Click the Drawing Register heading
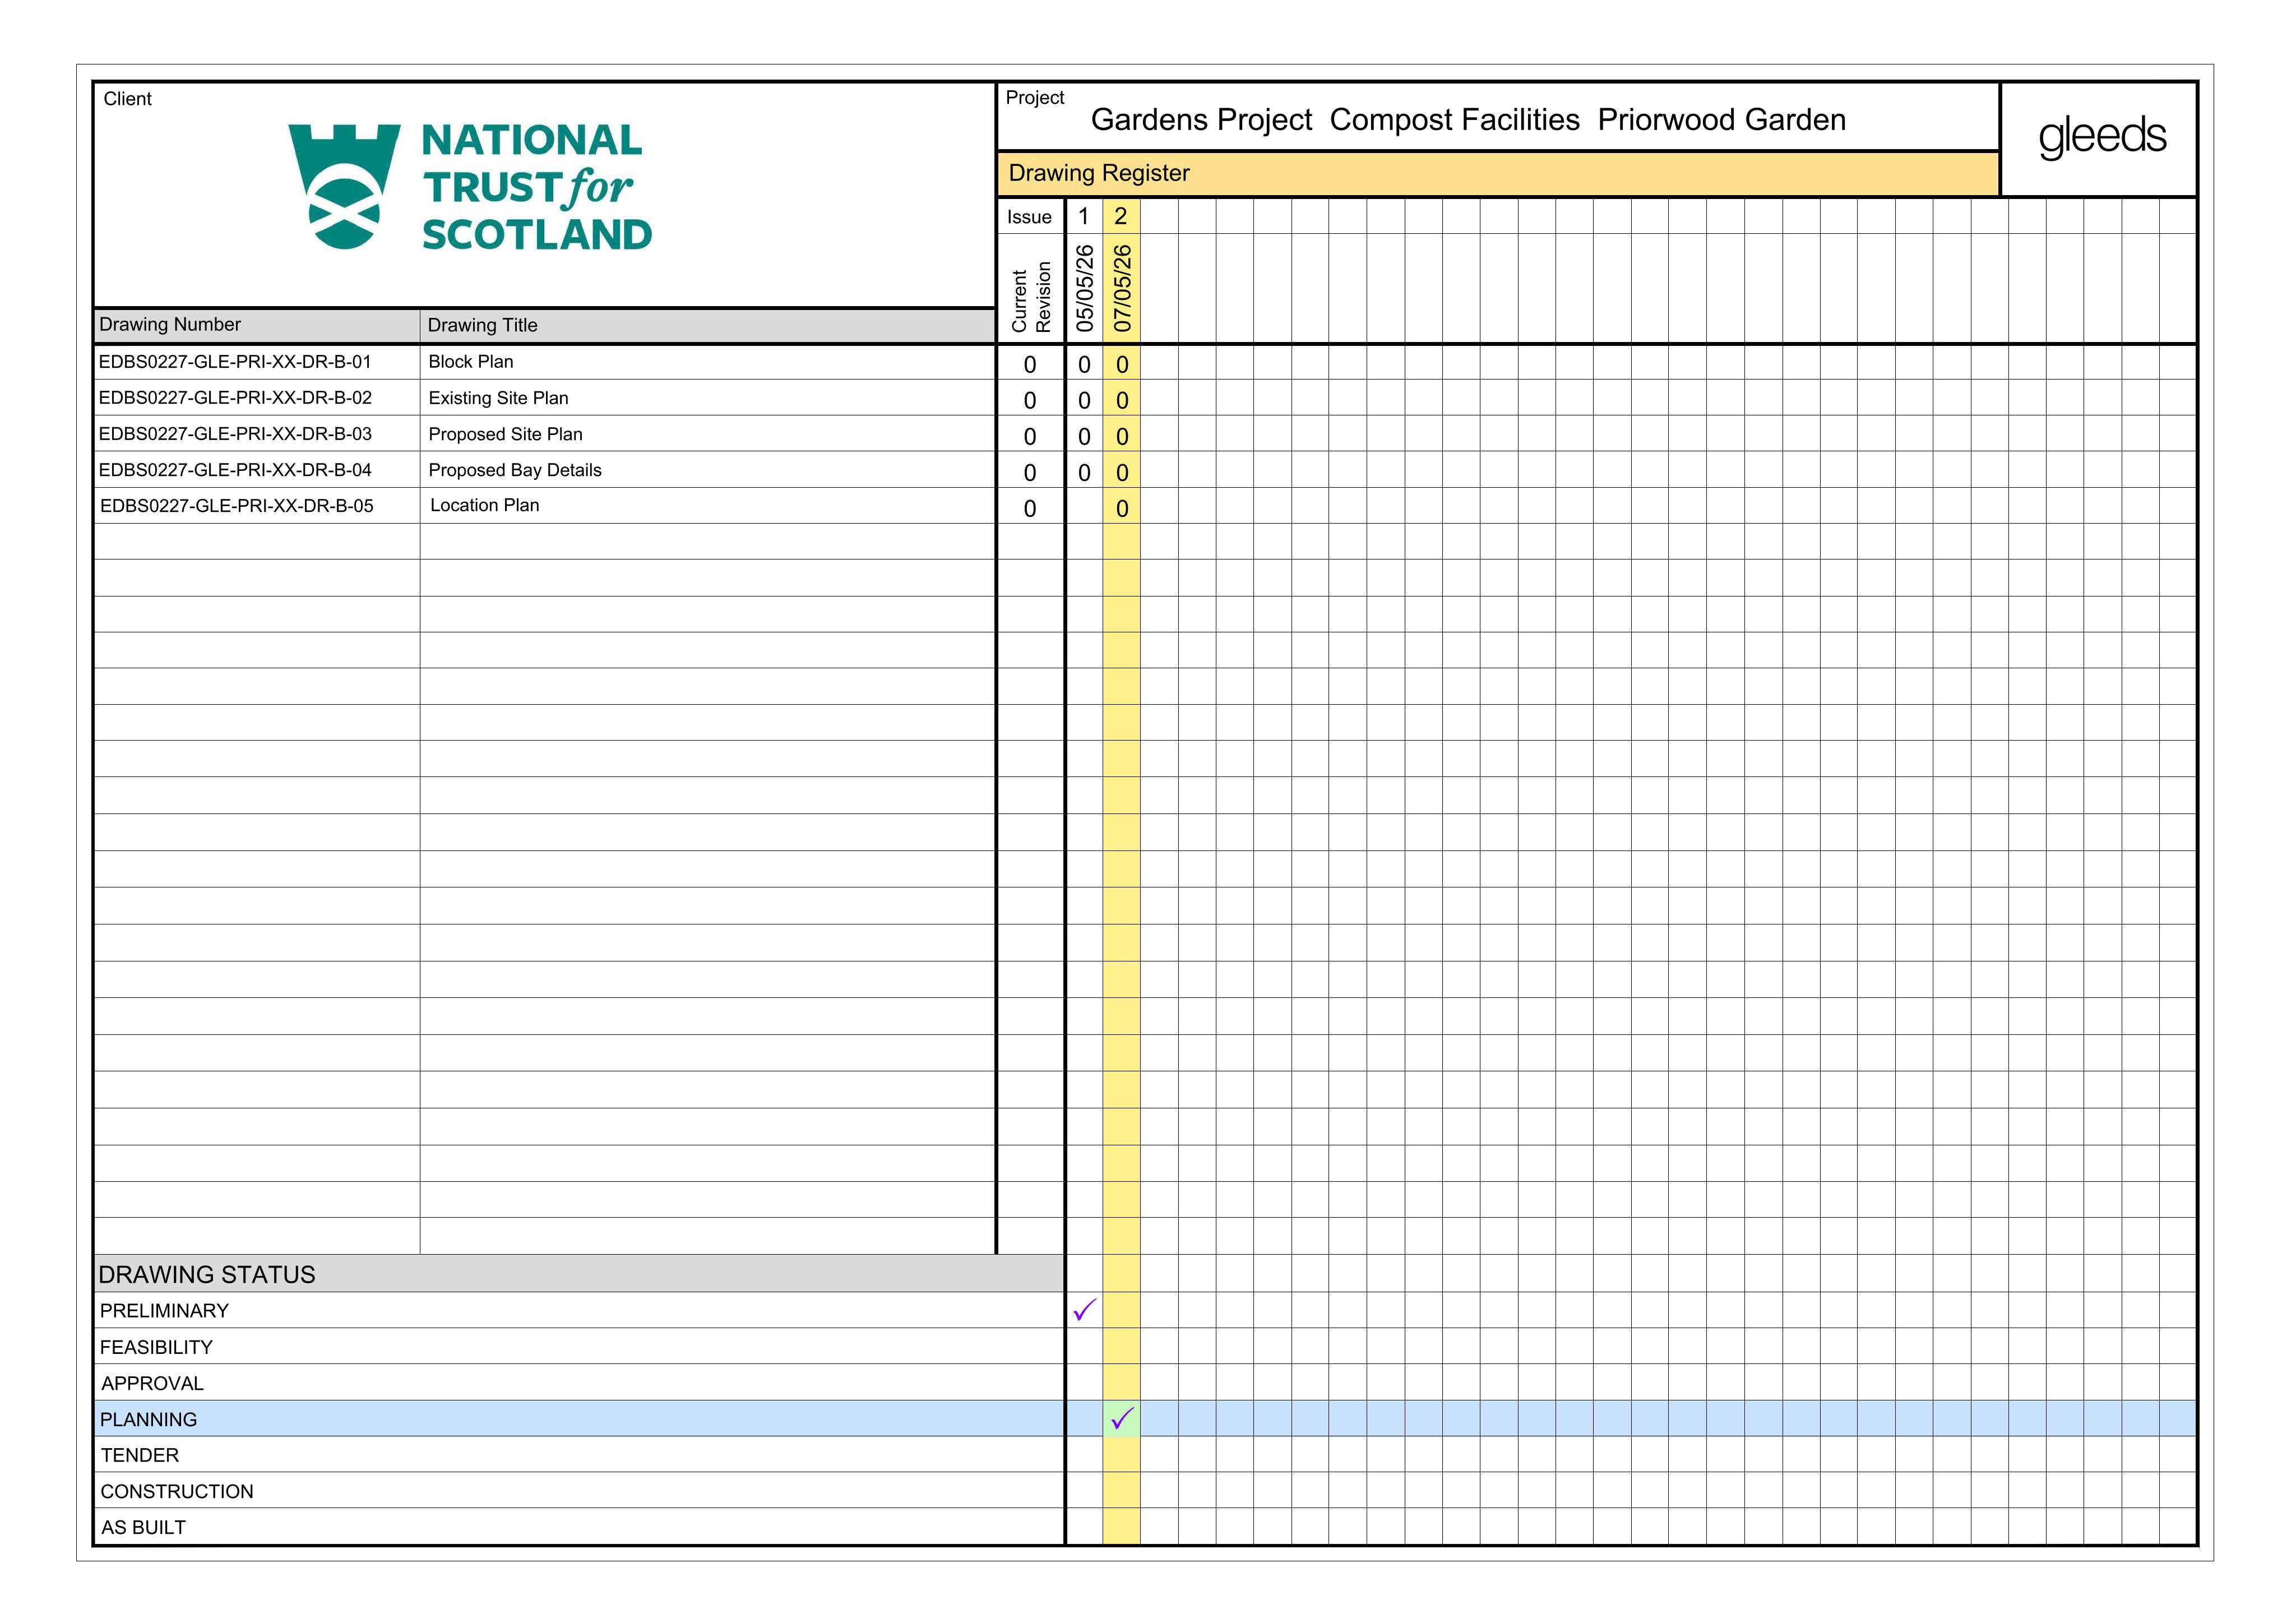Screen dimensions: 2296x1623 pyautogui.click(x=1099, y=173)
